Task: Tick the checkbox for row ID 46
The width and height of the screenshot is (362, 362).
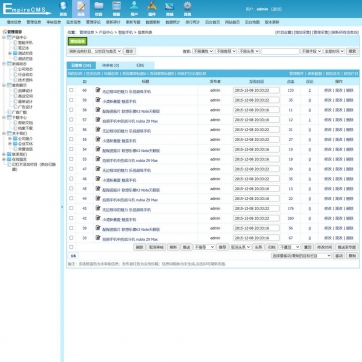Action: coord(71,179)
